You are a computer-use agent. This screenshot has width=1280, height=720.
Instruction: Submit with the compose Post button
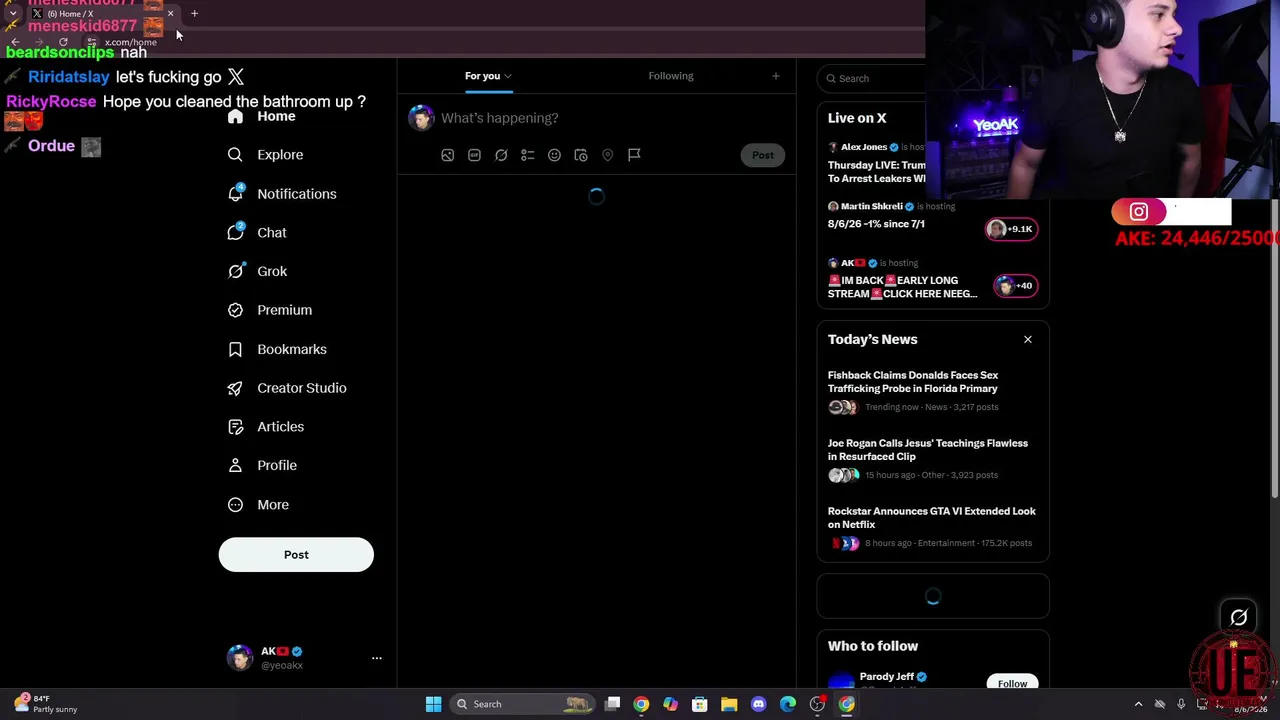pos(763,155)
